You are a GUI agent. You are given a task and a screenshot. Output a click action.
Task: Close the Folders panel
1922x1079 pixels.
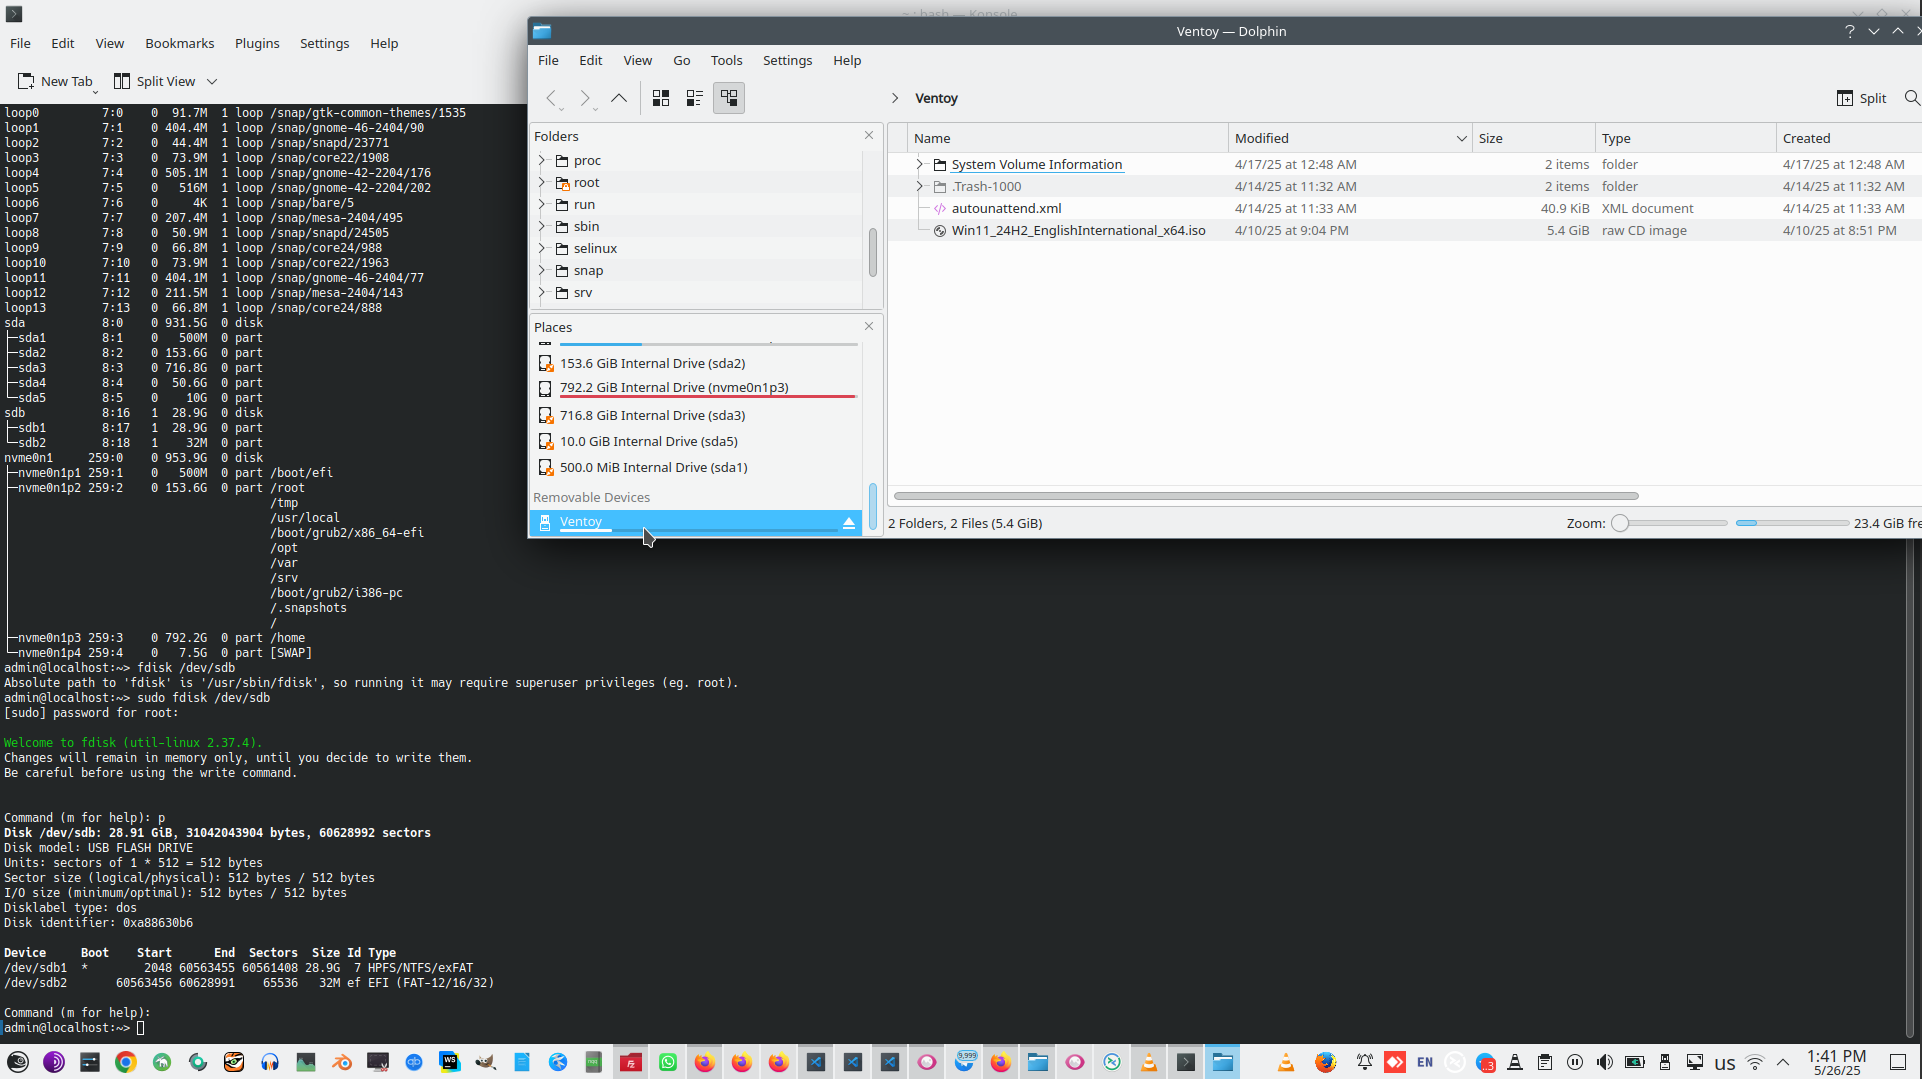(869, 135)
